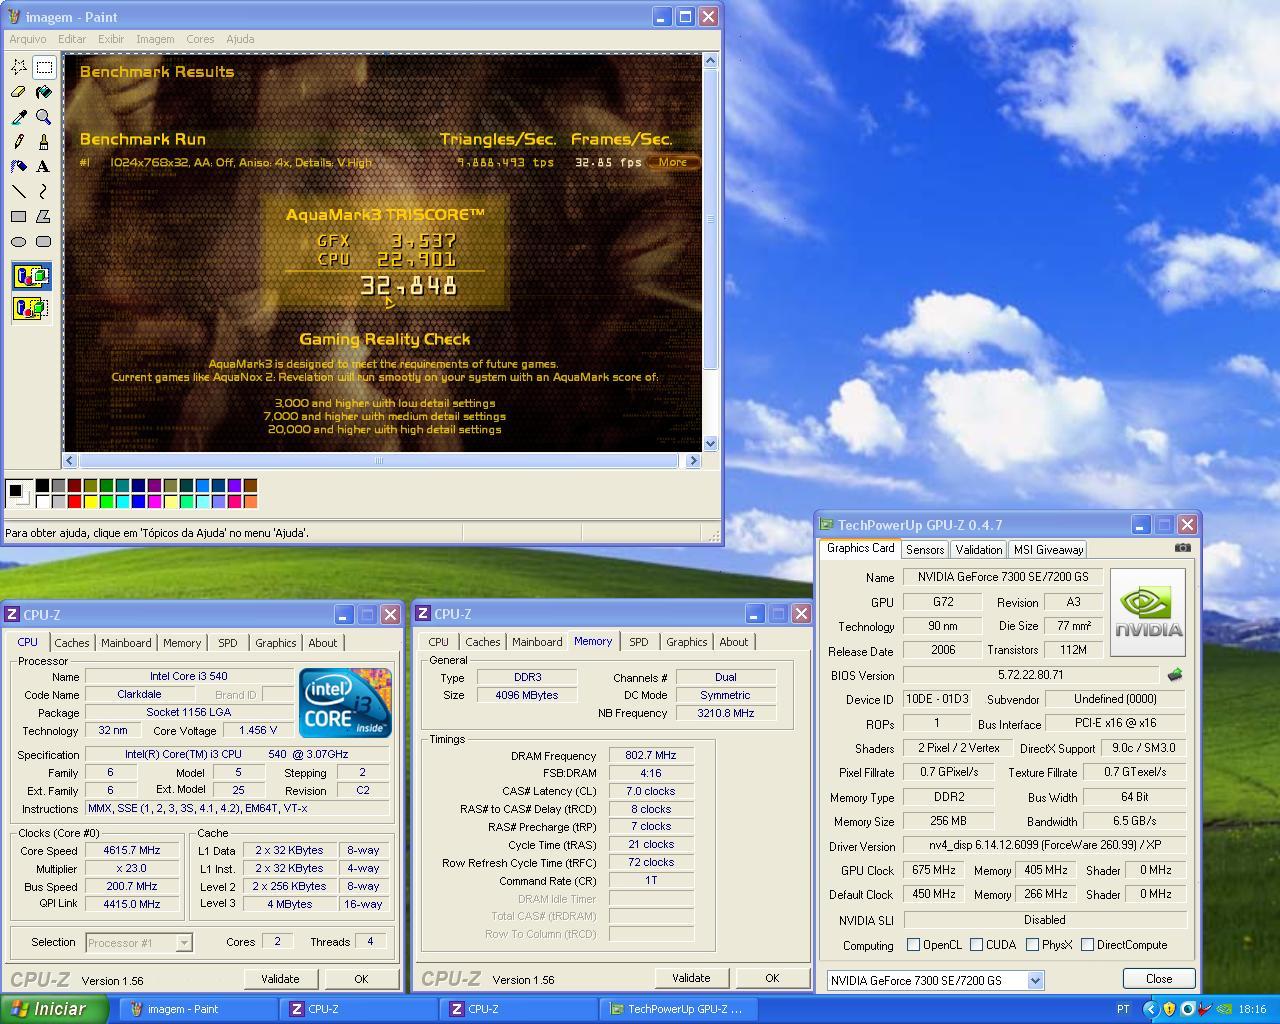Toggle the CUDA checkbox
1280x1024 pixels.
(x=976, y=945)
